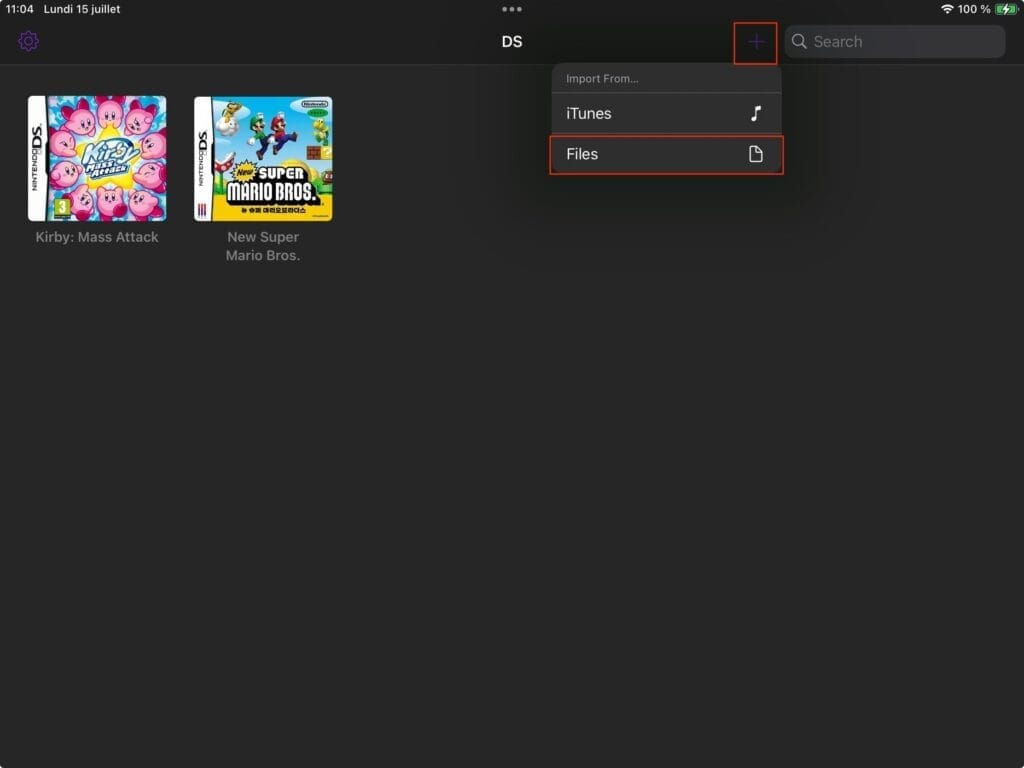1024x768 pixels.
Task: Click the "Import From..." menu header
Action: pos(602,78)
